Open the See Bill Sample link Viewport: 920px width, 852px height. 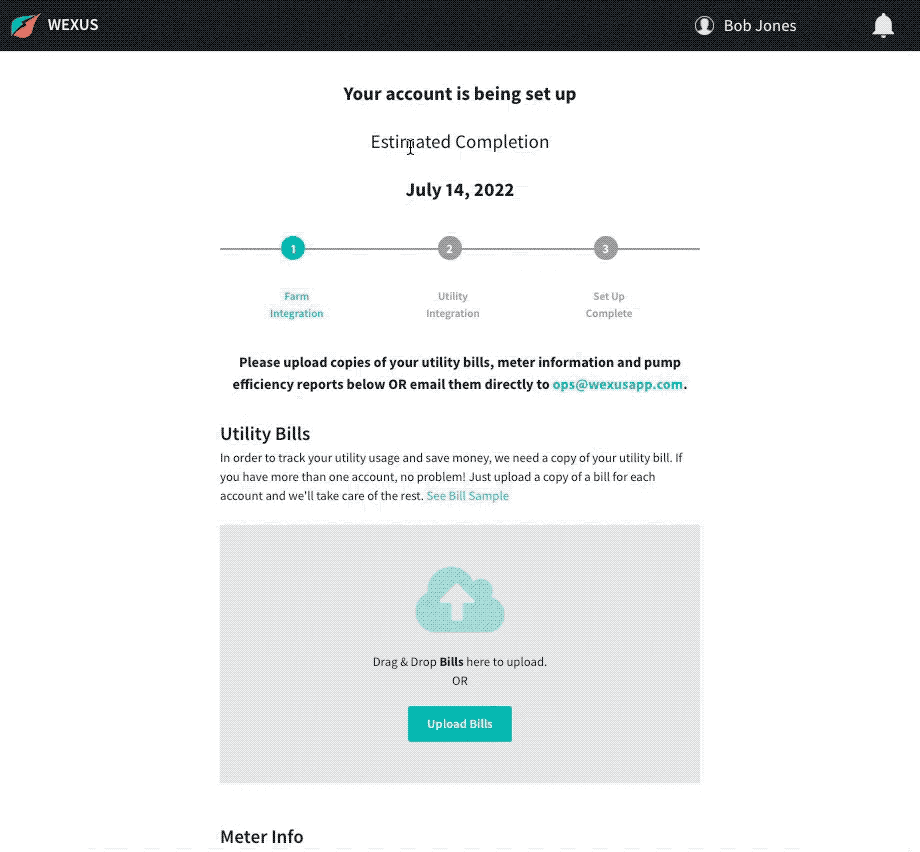click(467, 496)
